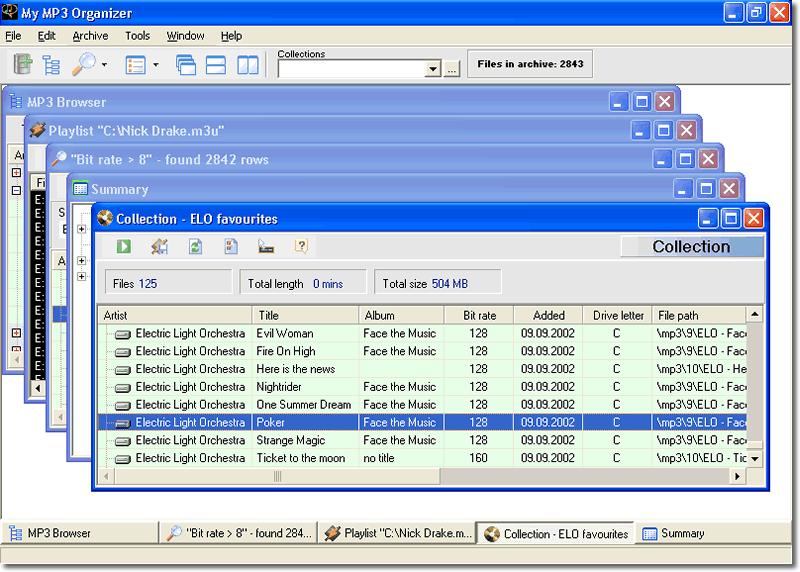The image size is (800, 572).
Task: Click the playlist export icon in Collection toolbar
Action: click(x=160, y=246)
